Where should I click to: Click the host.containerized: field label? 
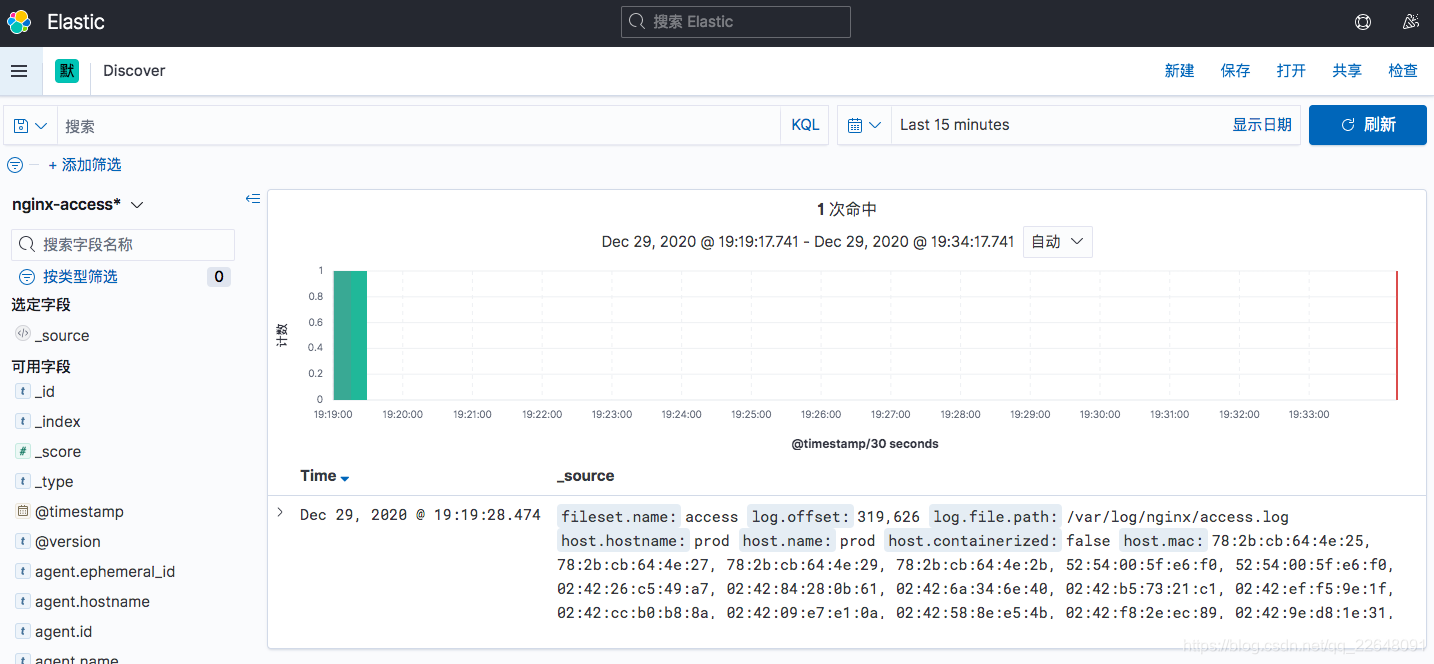click(x=973, y=541)
